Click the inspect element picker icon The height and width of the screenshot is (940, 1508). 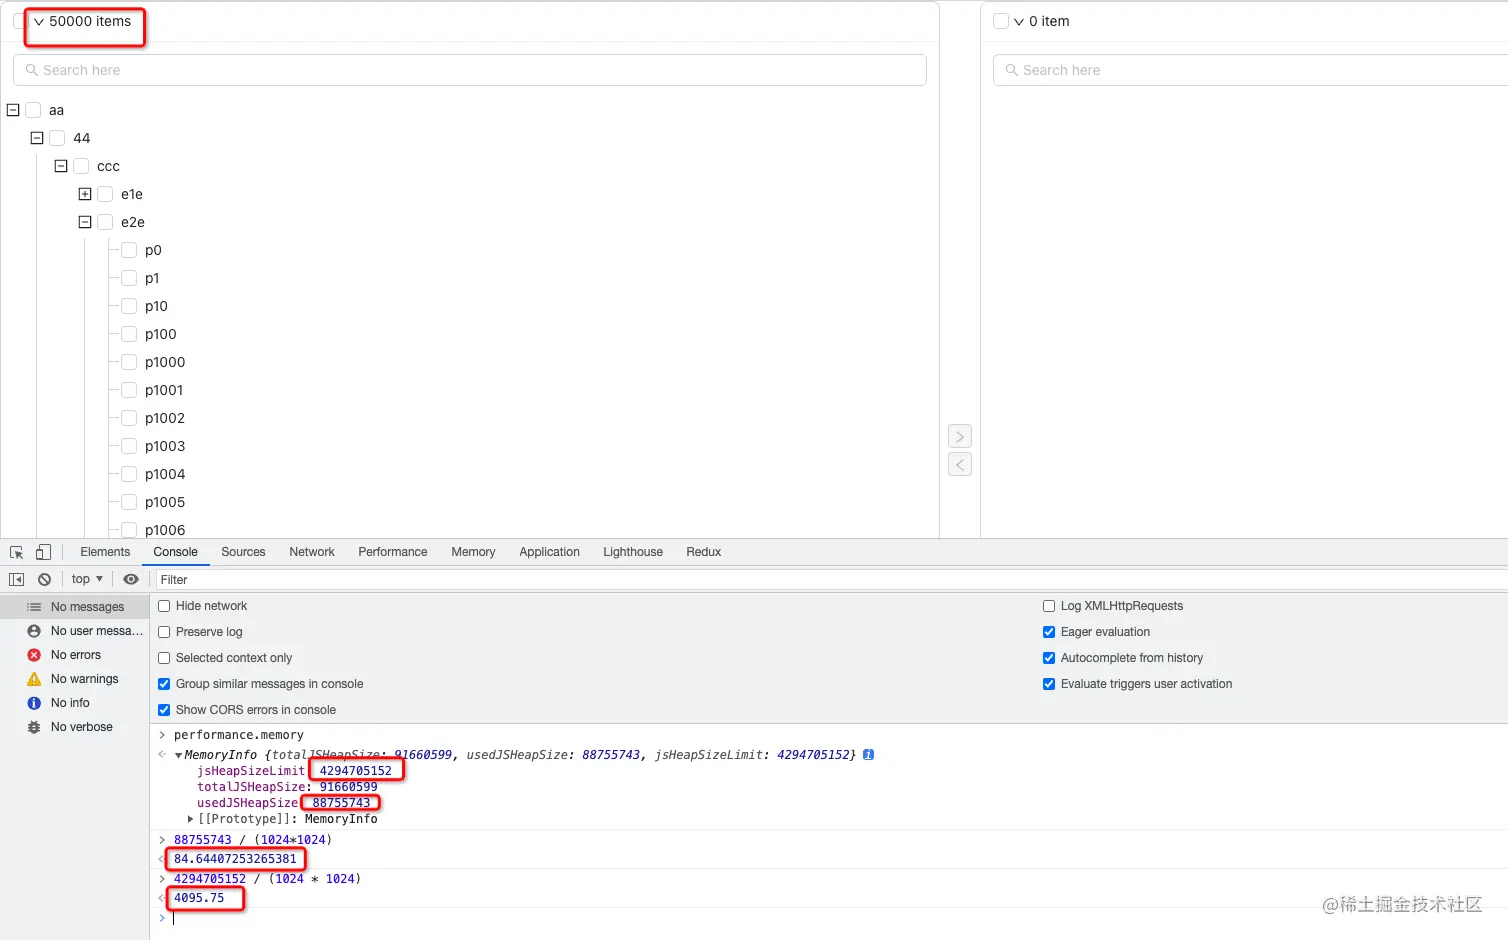coord(17,552)
